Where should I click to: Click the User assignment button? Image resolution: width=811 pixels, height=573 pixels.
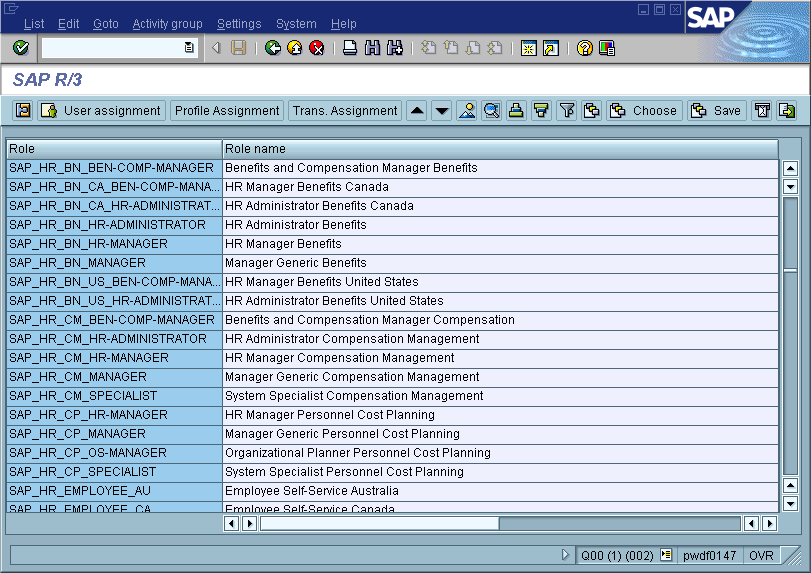tap(101, 111)
